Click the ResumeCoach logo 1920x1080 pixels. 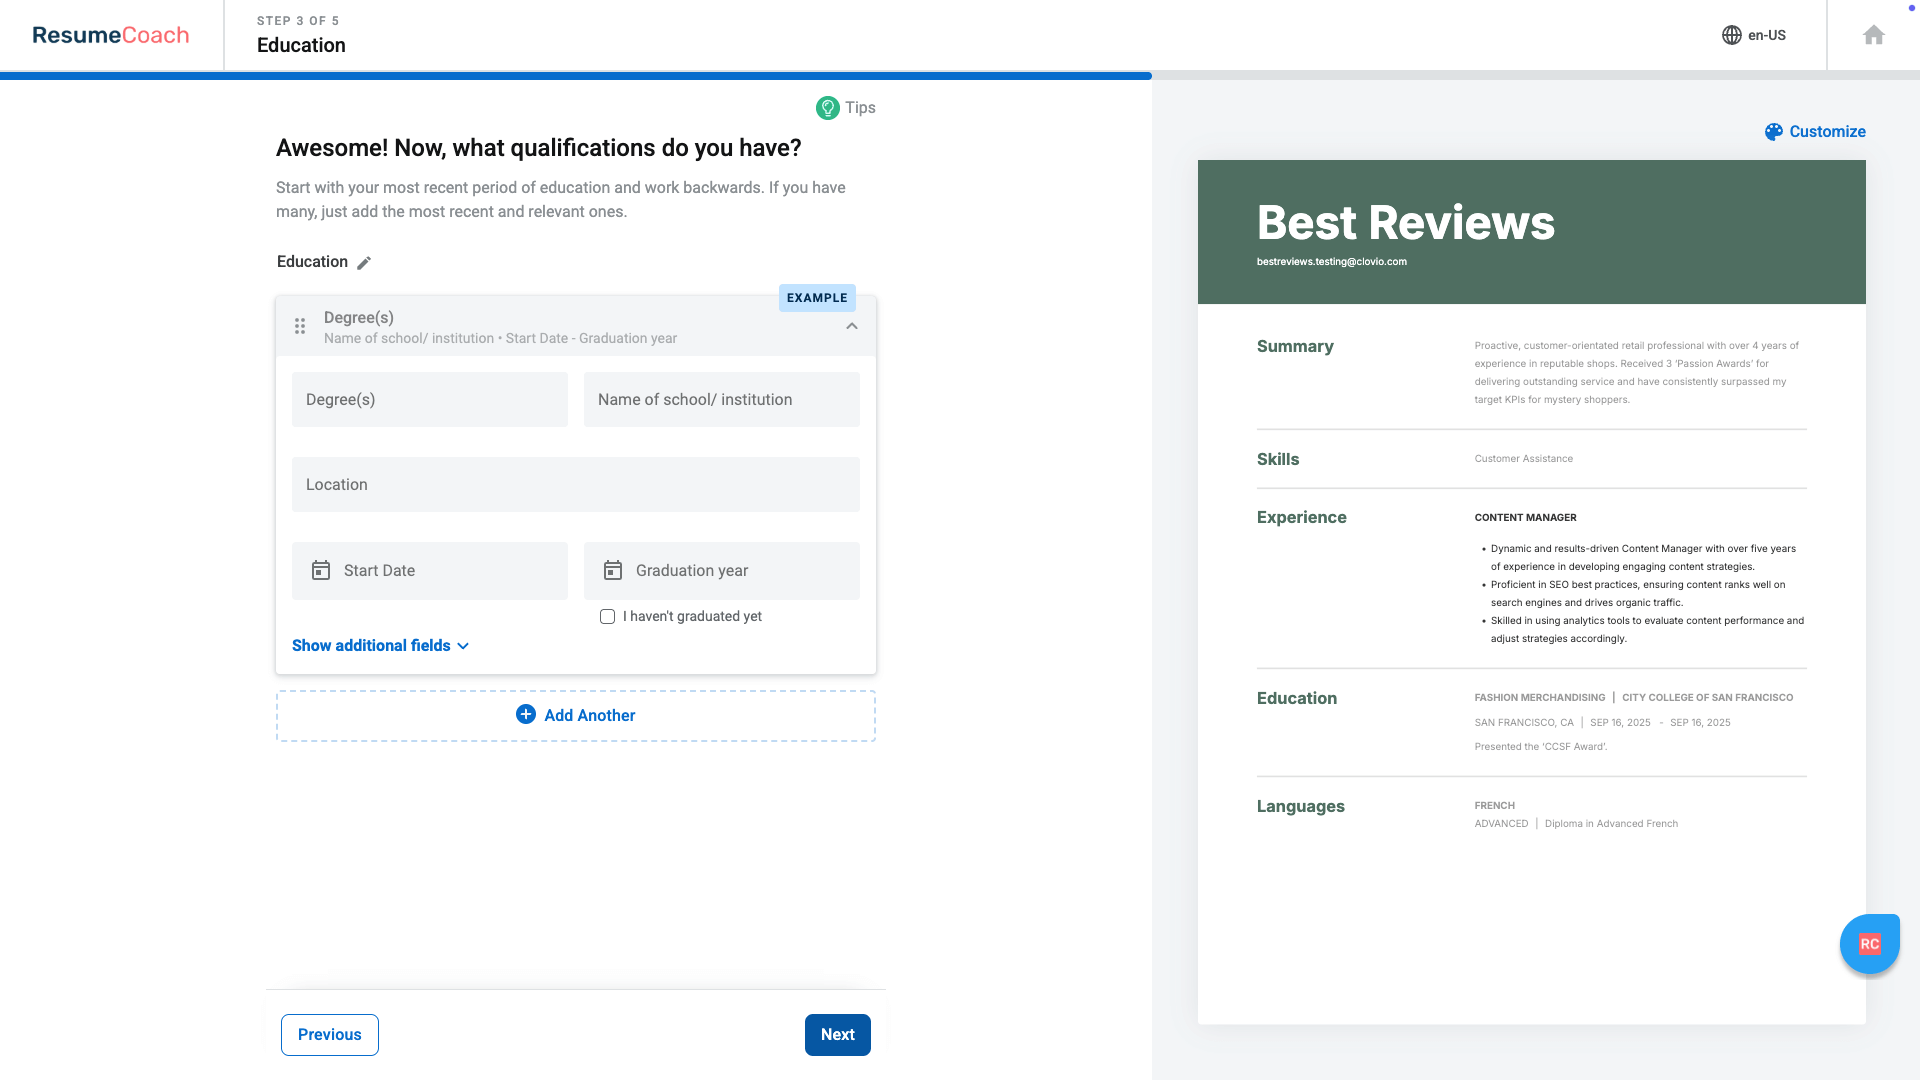click(x=110, y=34)
